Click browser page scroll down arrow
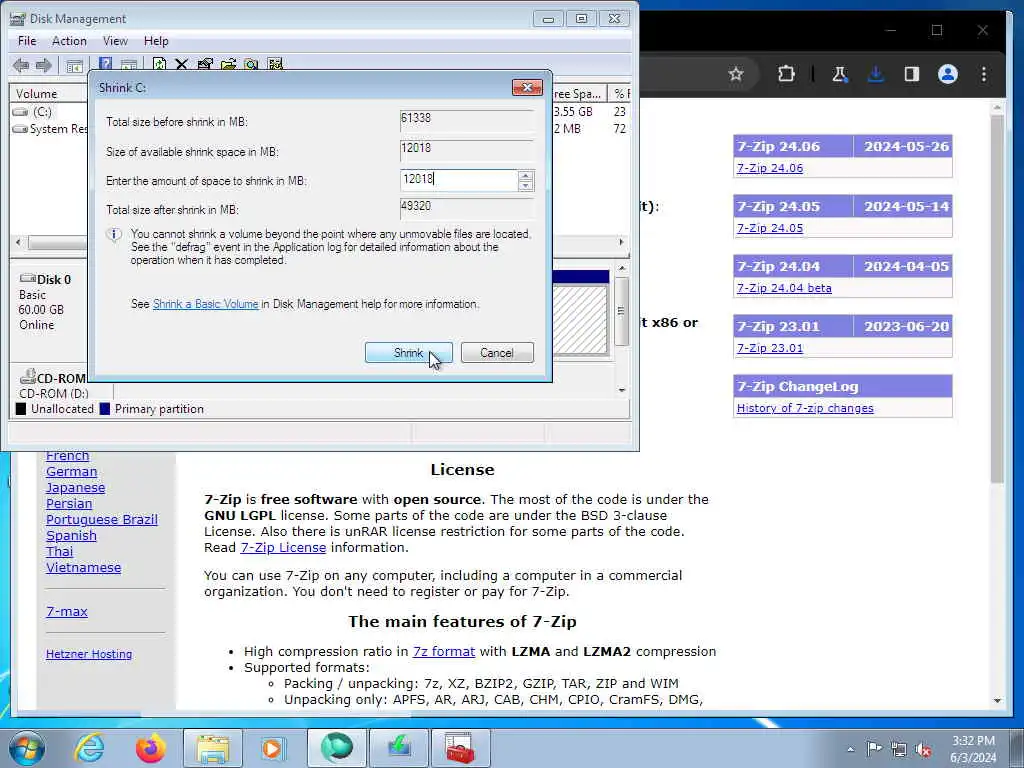This screenshot has width=1024, height=768. click(997, 700)
